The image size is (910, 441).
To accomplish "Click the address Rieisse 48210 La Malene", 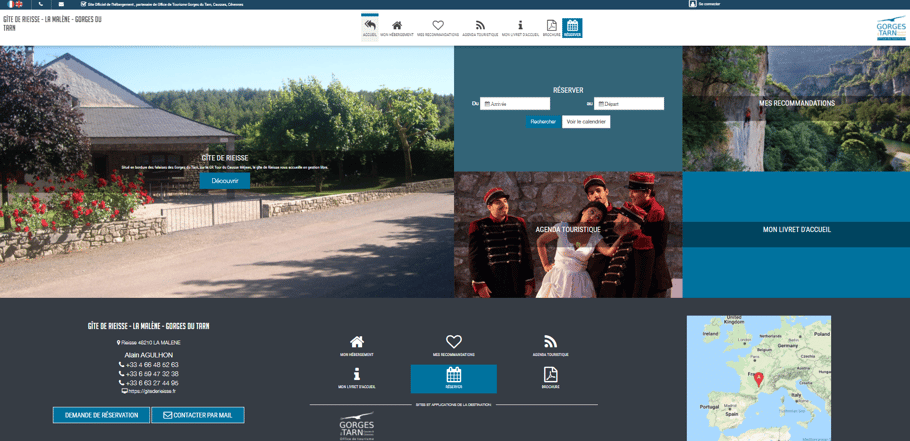I will pyautogui.click(x=149, y=343).
